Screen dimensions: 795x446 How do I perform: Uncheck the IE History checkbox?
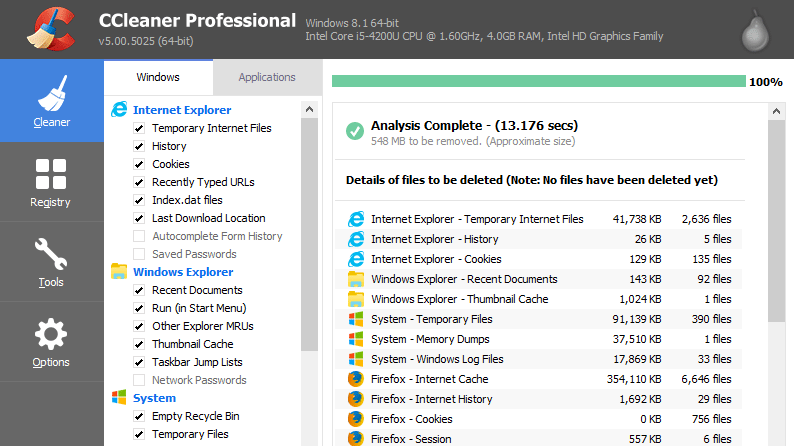point(139,146)
